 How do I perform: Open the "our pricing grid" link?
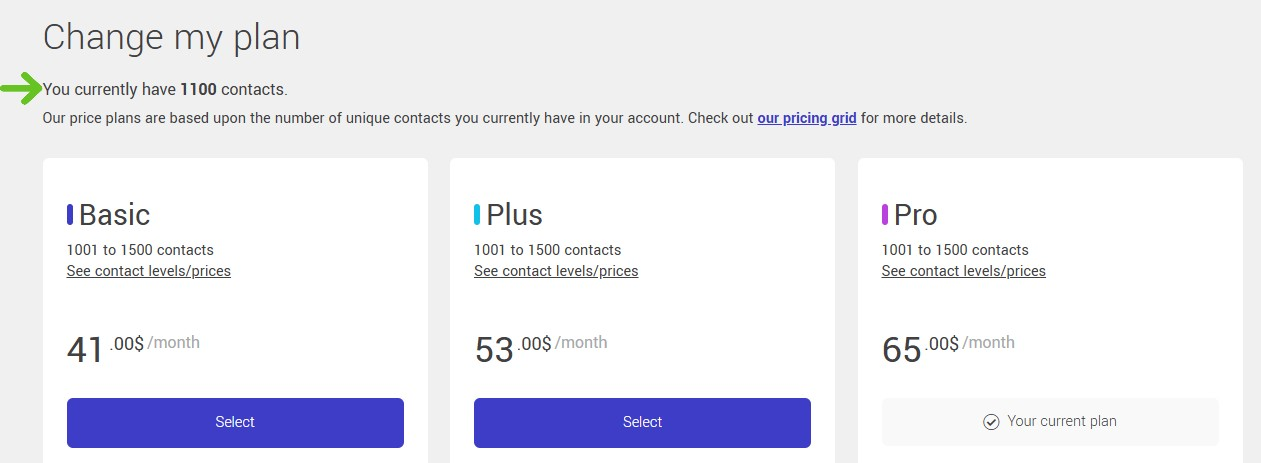(x=806, y=118)
